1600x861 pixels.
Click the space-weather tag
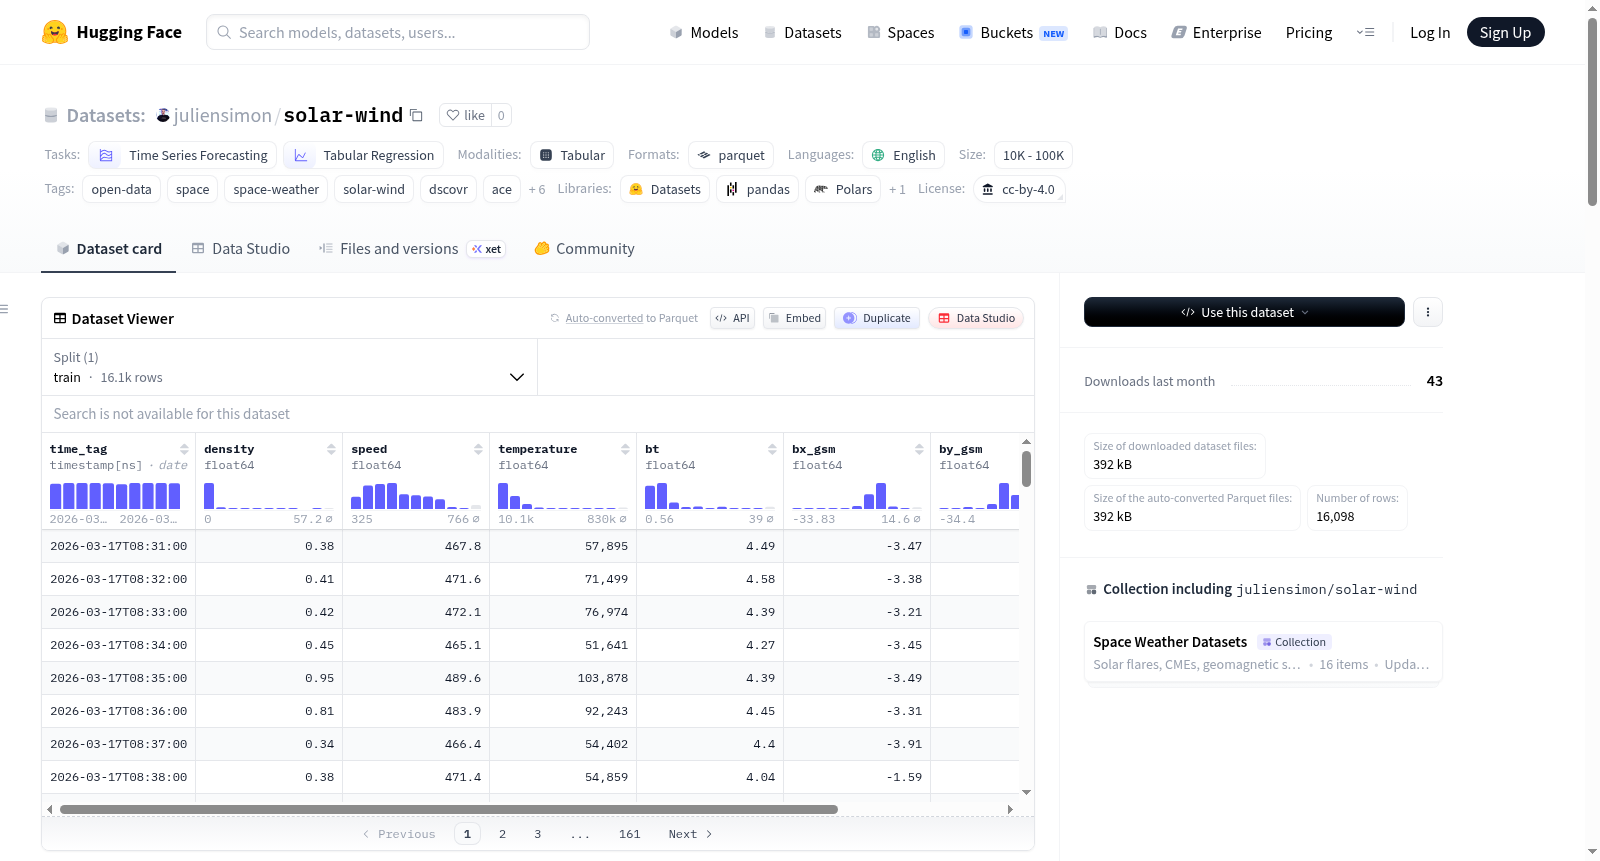(x=276, y=189)
